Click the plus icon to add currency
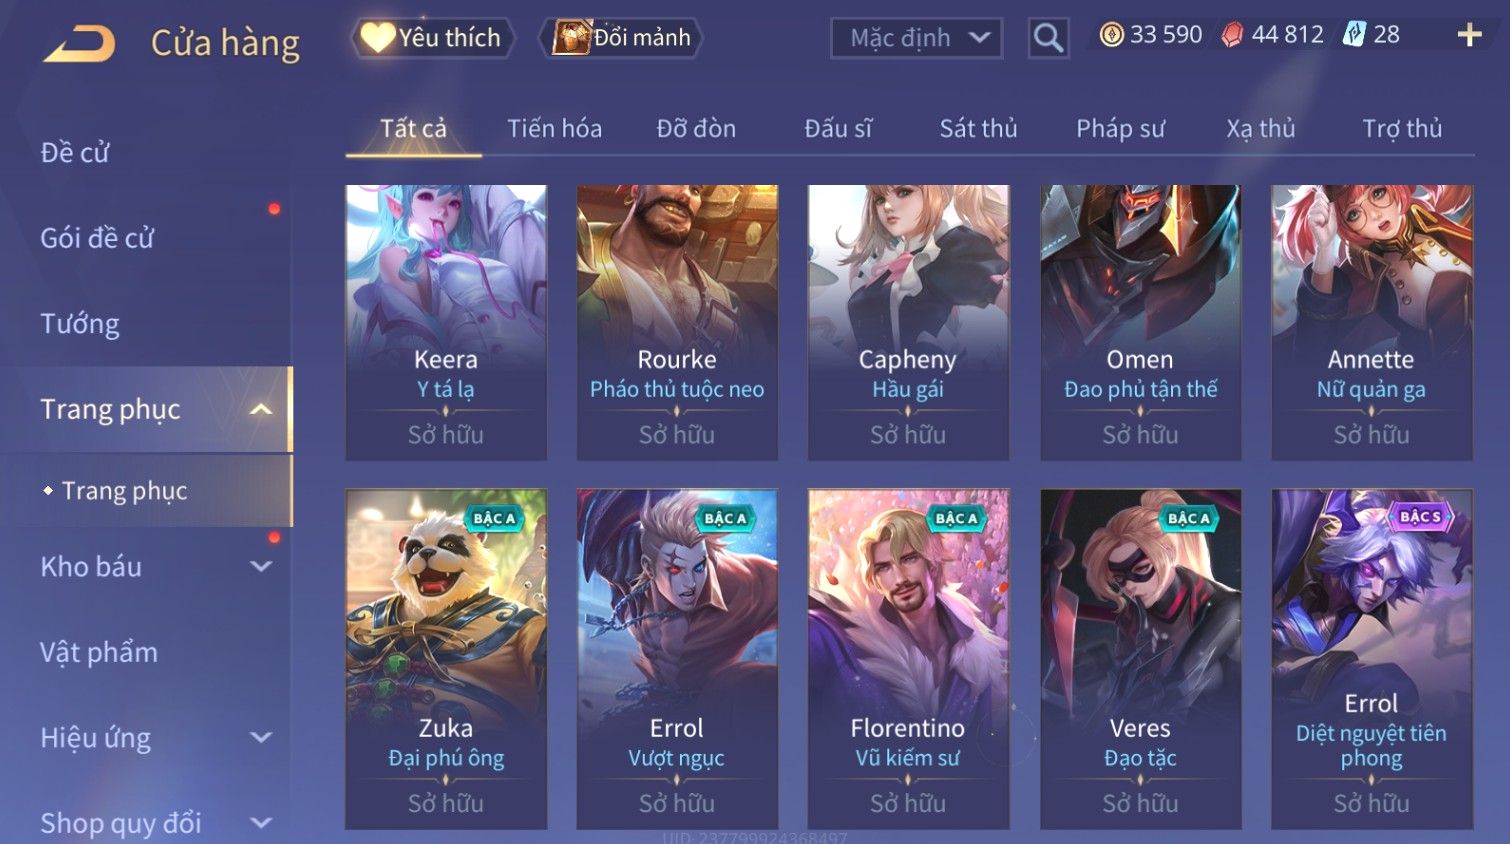1510x844 pixels. pyautogui.click(x=1469, y=36)
